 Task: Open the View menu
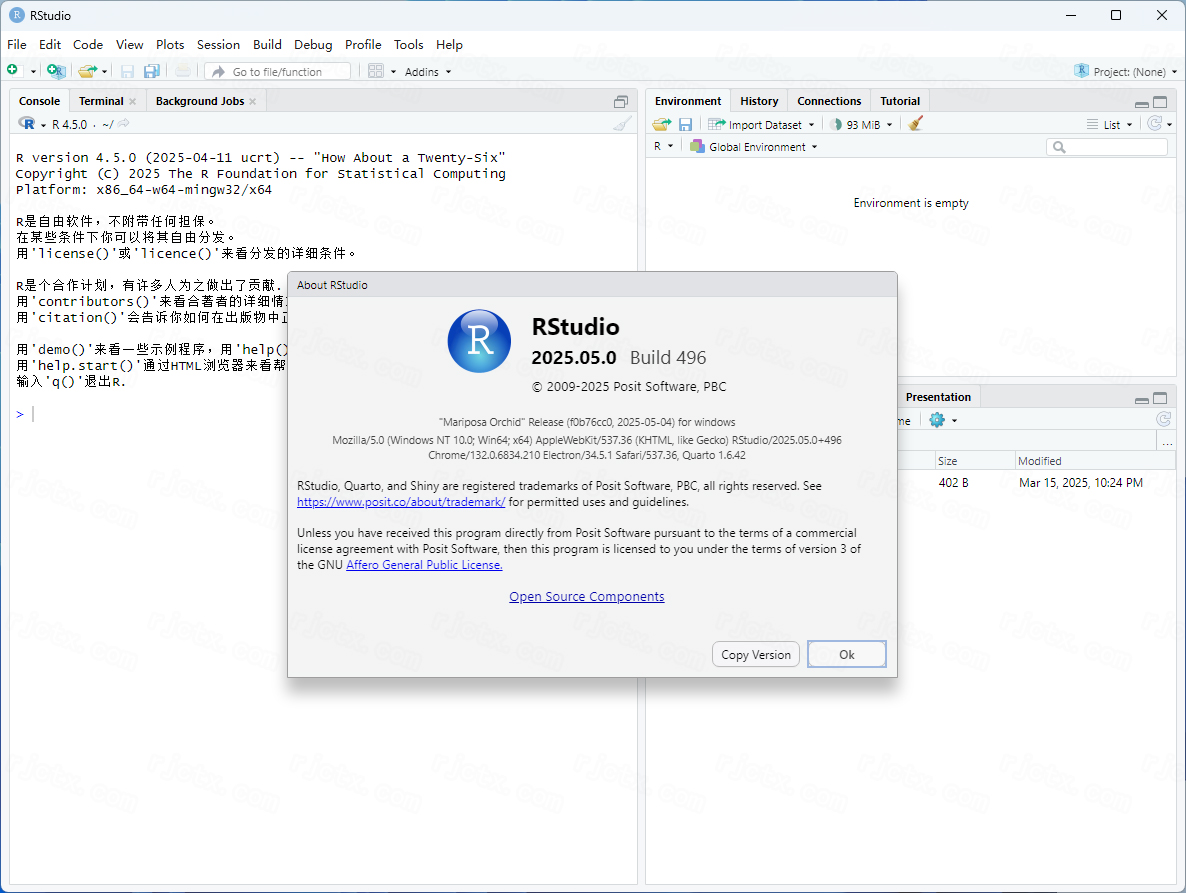(x=129, y=45)
